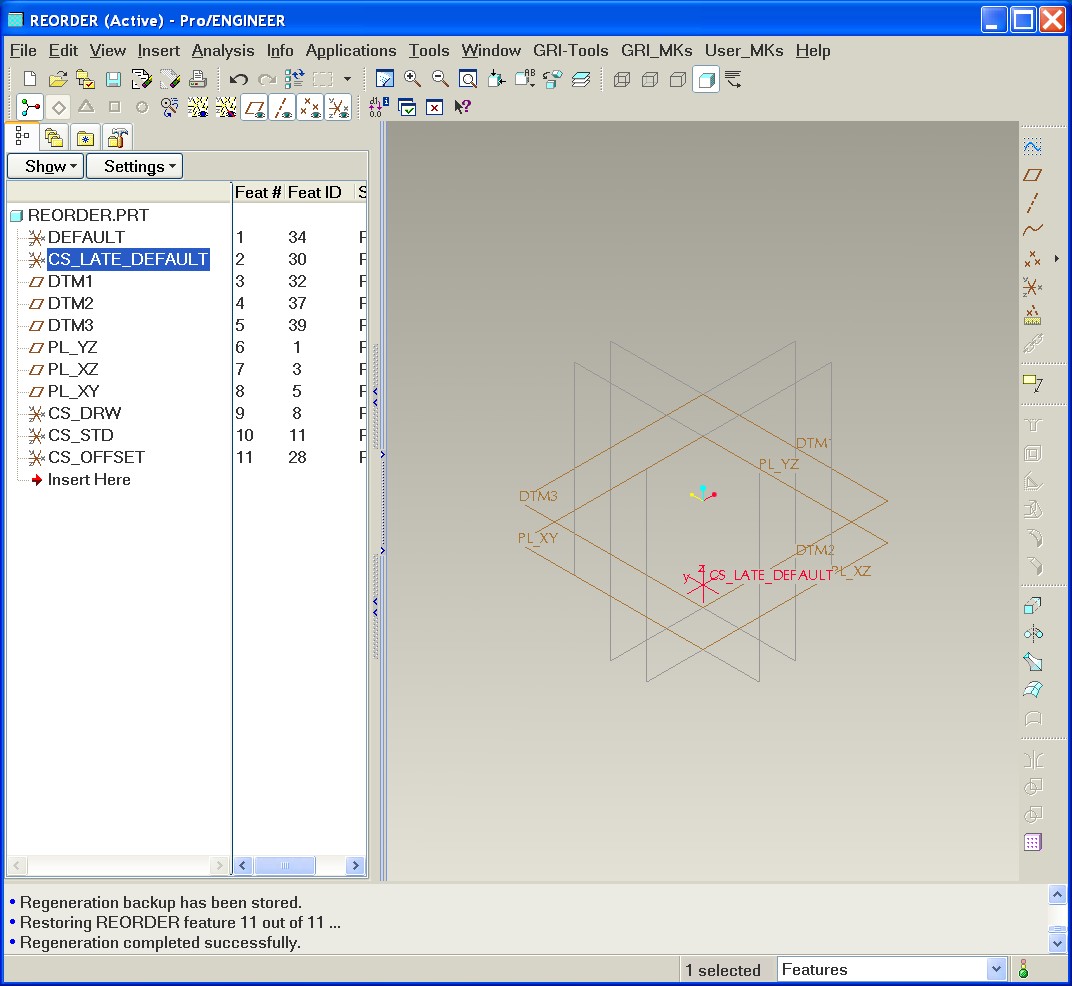Image resolution: width=1072 pixels, height=986 pixels.
Task: Click the Annotation feature tool icon
Action: point(1032,382)
